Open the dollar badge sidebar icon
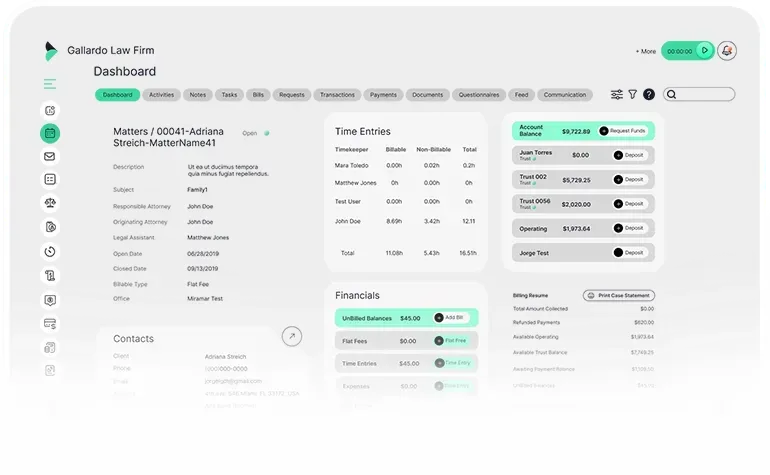 coord(50,300)
